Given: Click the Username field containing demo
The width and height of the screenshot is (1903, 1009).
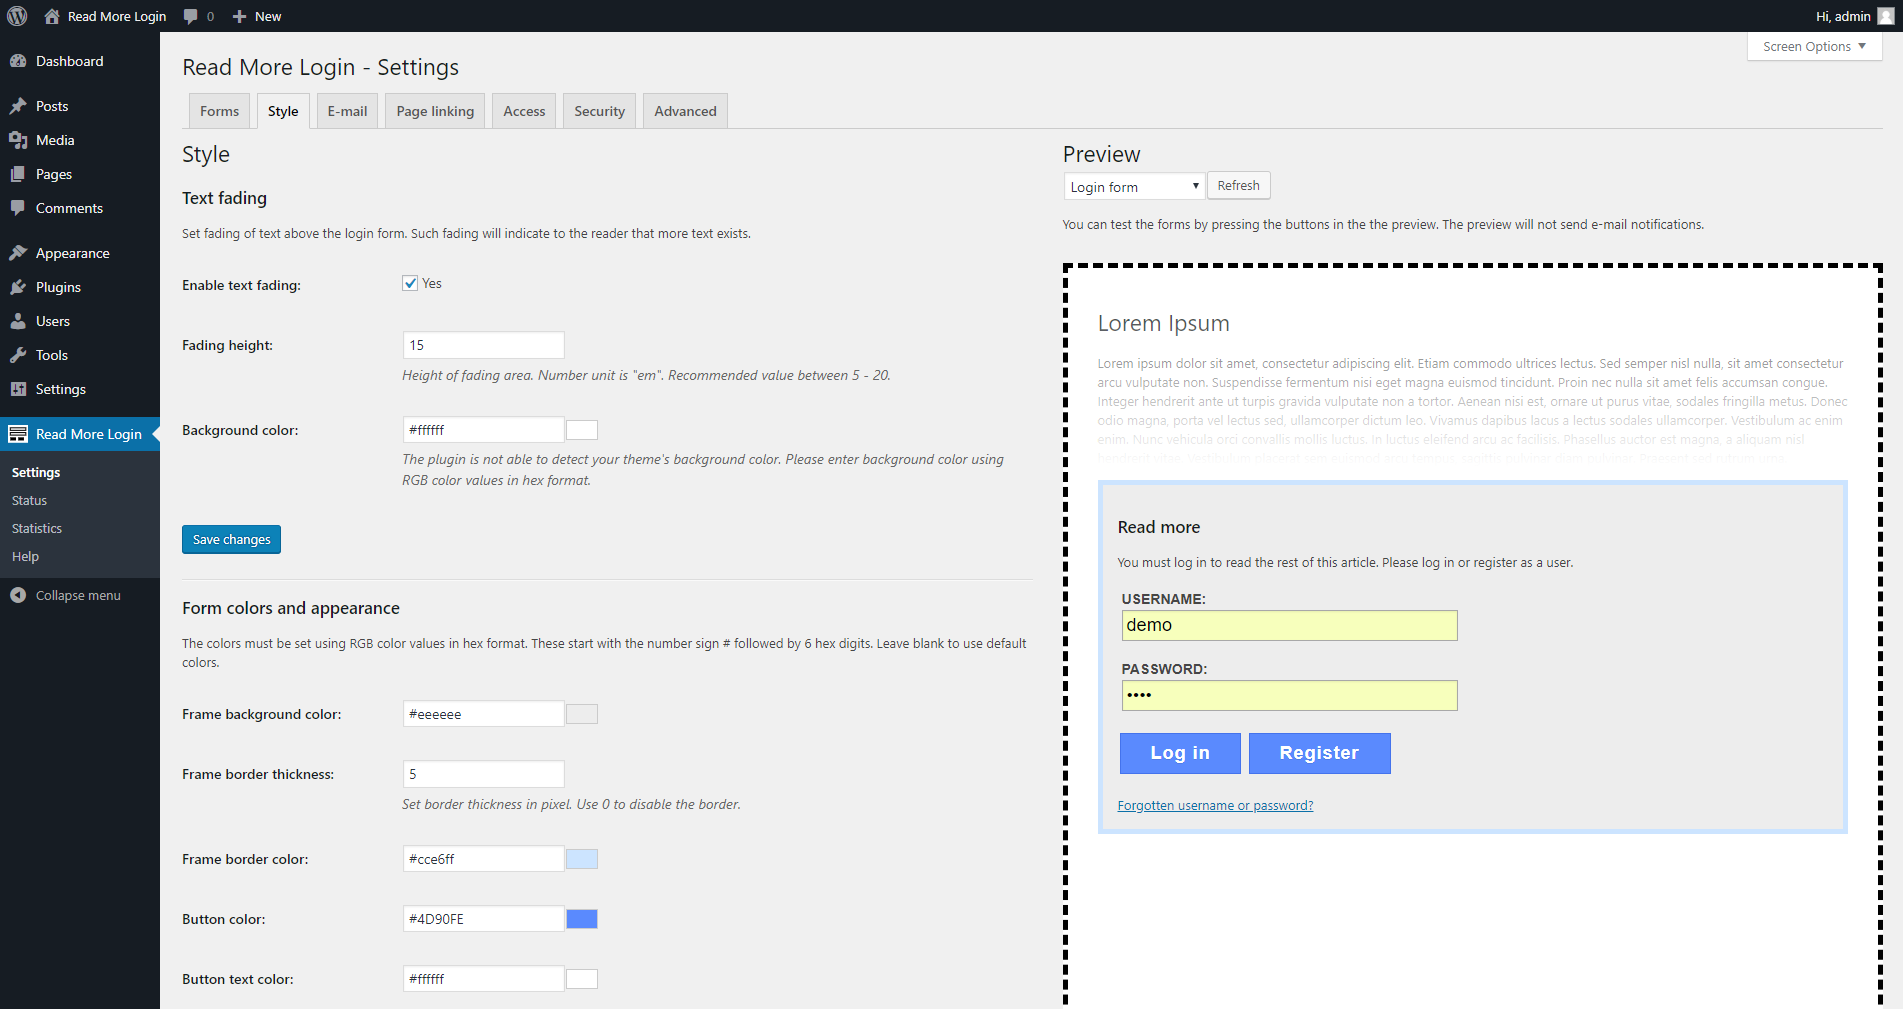Looking at the screenshot, I should click(1288, 625).
